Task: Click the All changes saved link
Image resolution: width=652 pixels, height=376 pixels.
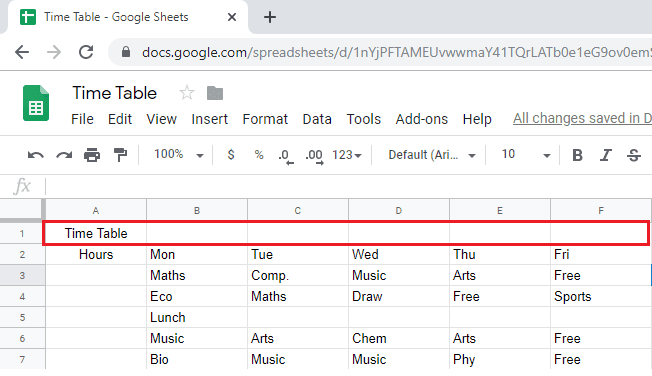Action: tap(582, 119)
